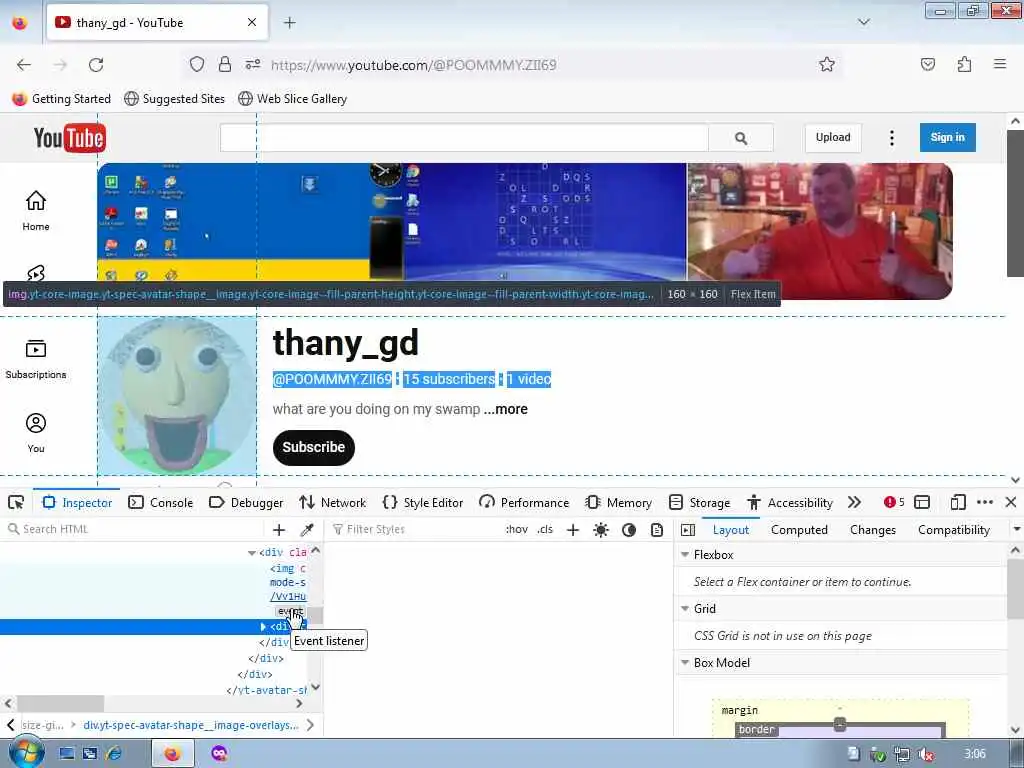Image resolution: width=1024 pixels, height=768 pixels.
Task: Click the YouTube search magnifier button
Action: click(x=741, y=138)
